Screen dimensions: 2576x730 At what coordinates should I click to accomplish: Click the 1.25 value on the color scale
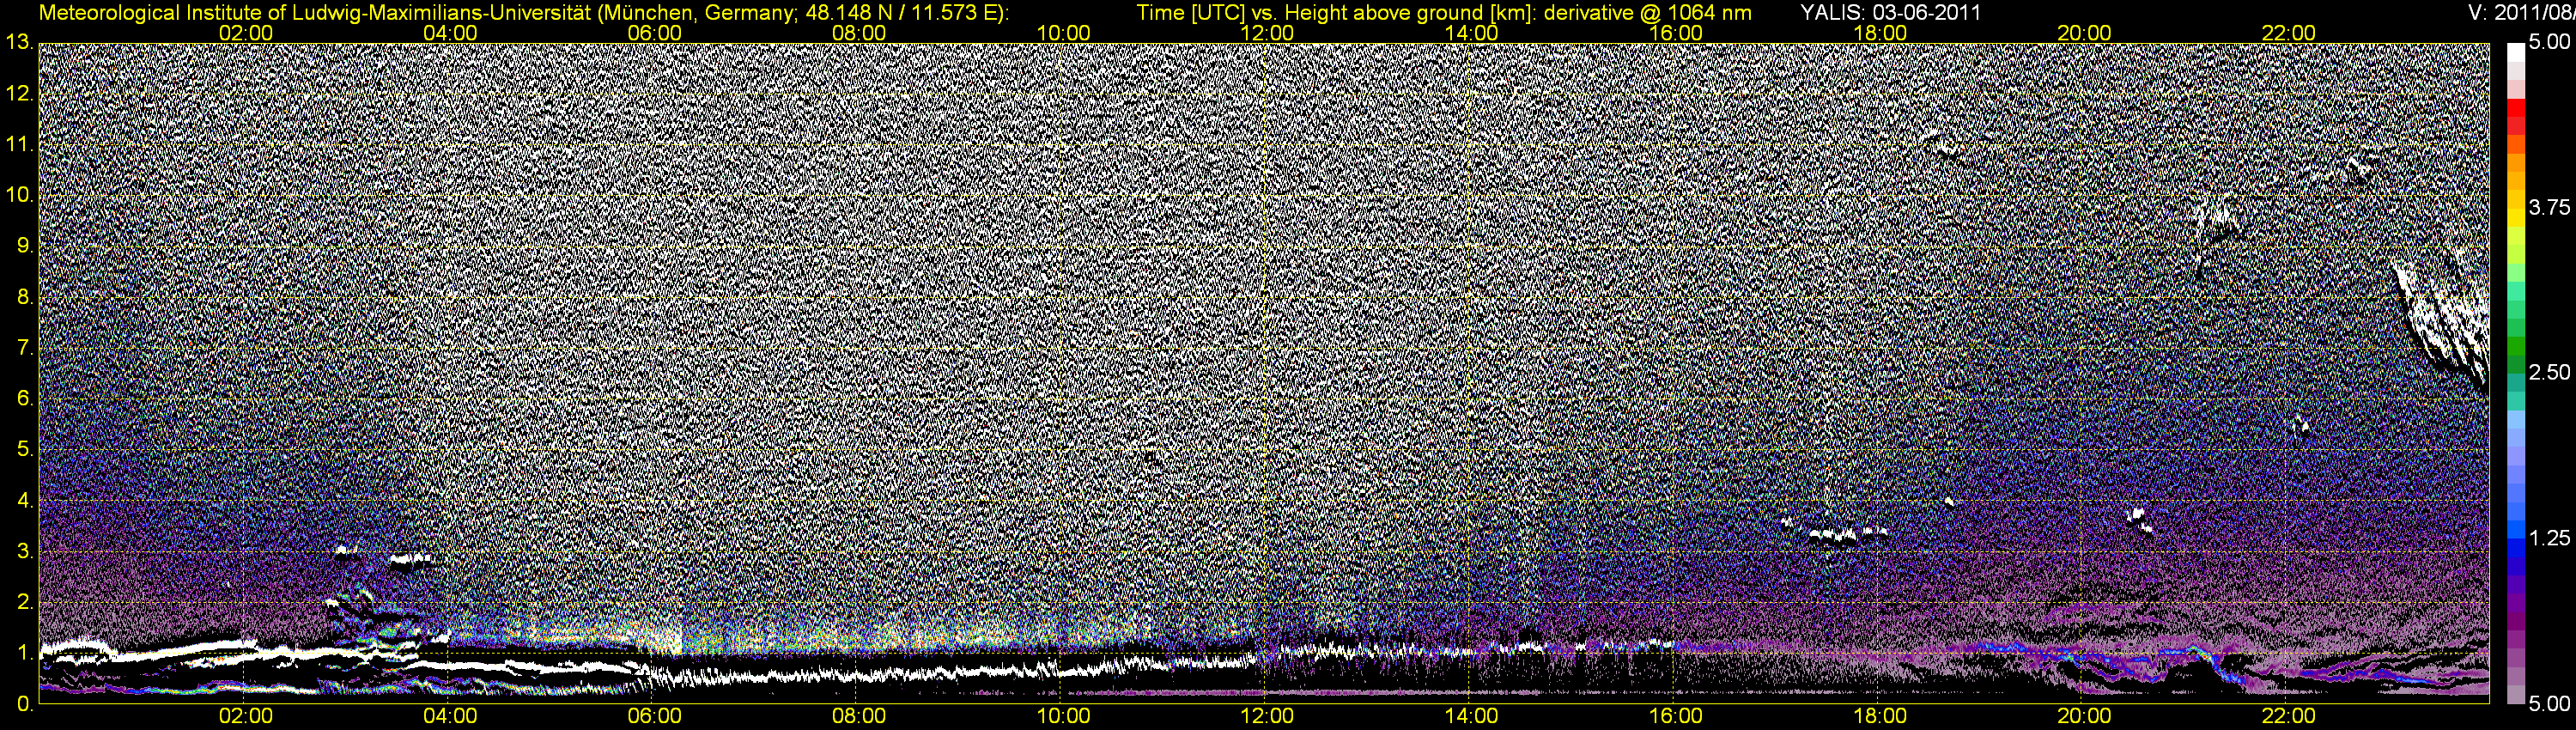[x=2548, y=538]
